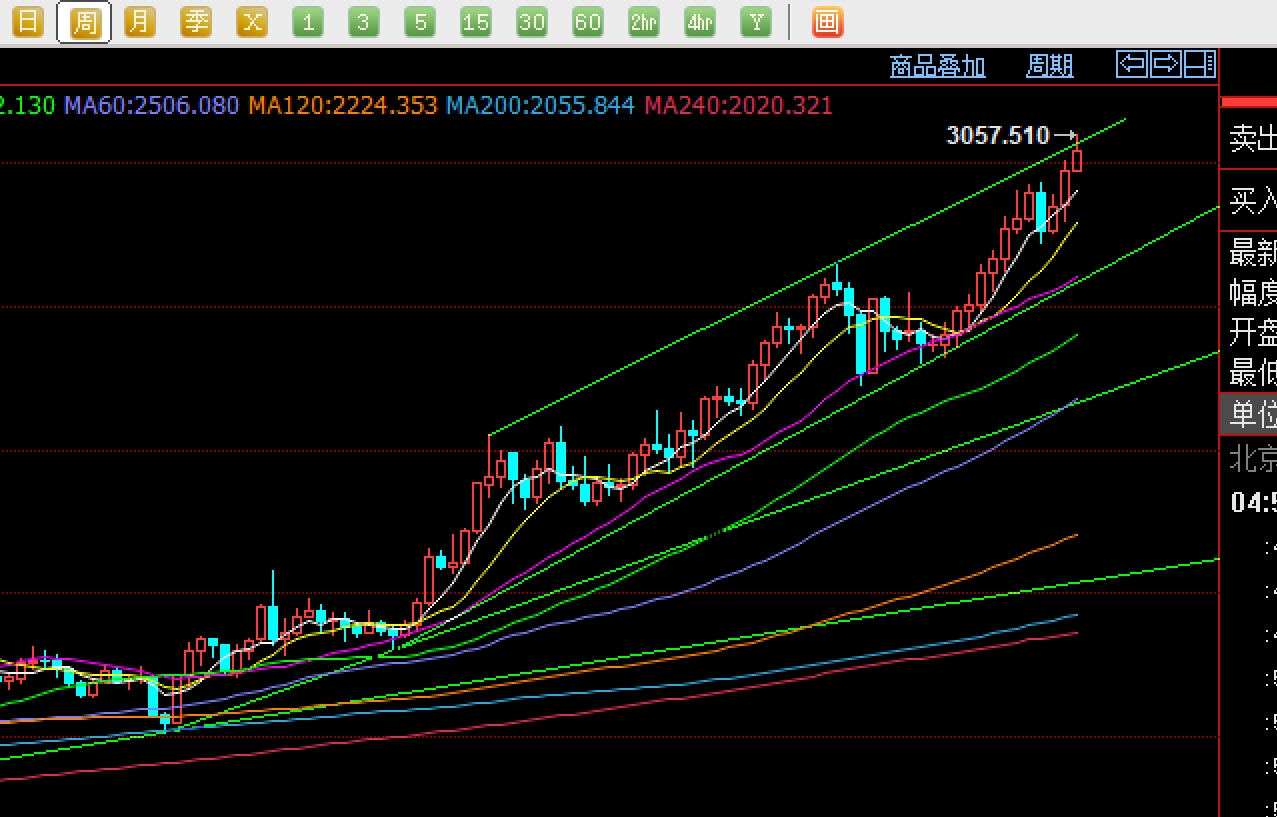Switch to the 2hr timeframe
The image size is (1277, 817).
[x=644, y=22]
